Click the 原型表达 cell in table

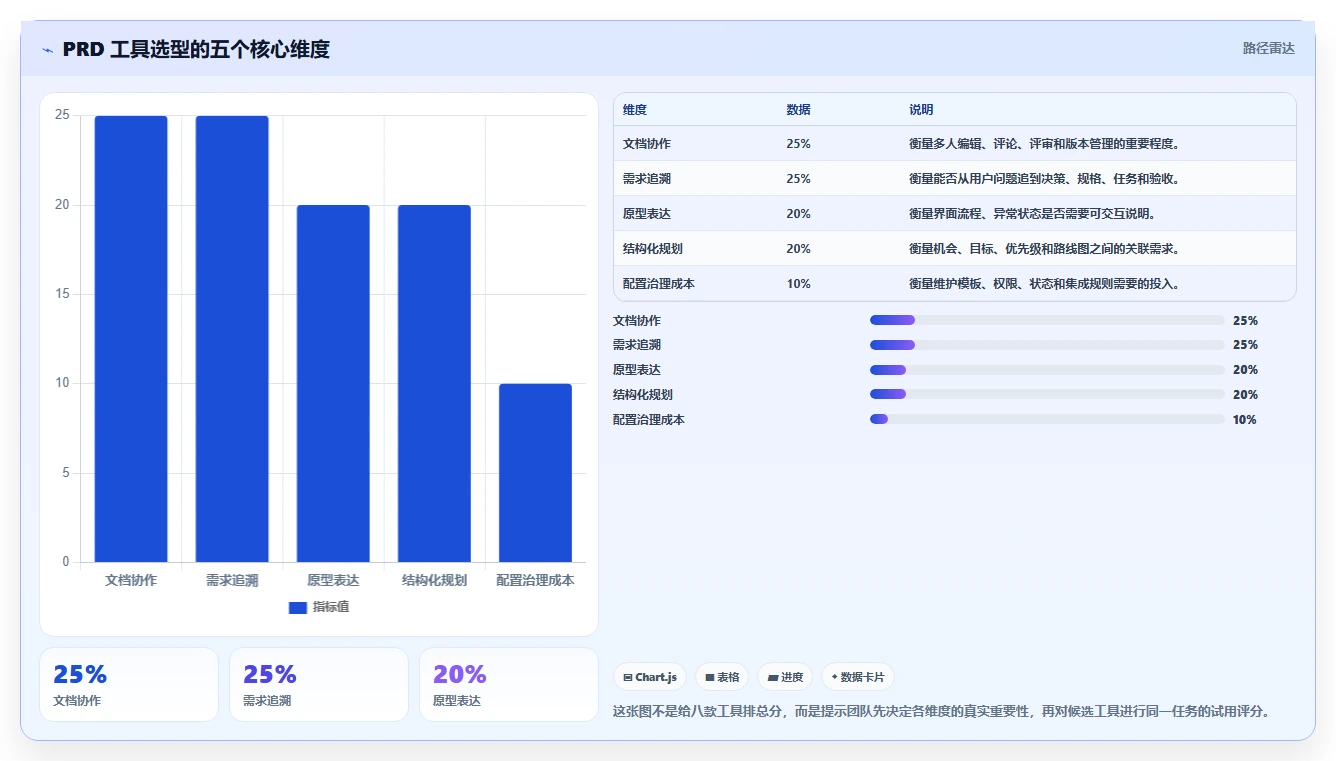[x=647, y=214]
